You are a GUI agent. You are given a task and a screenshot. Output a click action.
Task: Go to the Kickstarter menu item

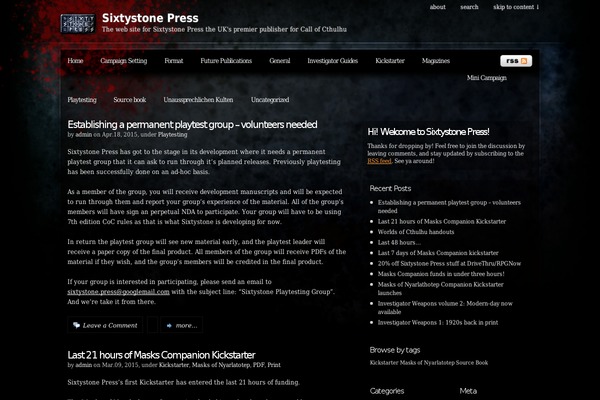(x=390, y=61)
